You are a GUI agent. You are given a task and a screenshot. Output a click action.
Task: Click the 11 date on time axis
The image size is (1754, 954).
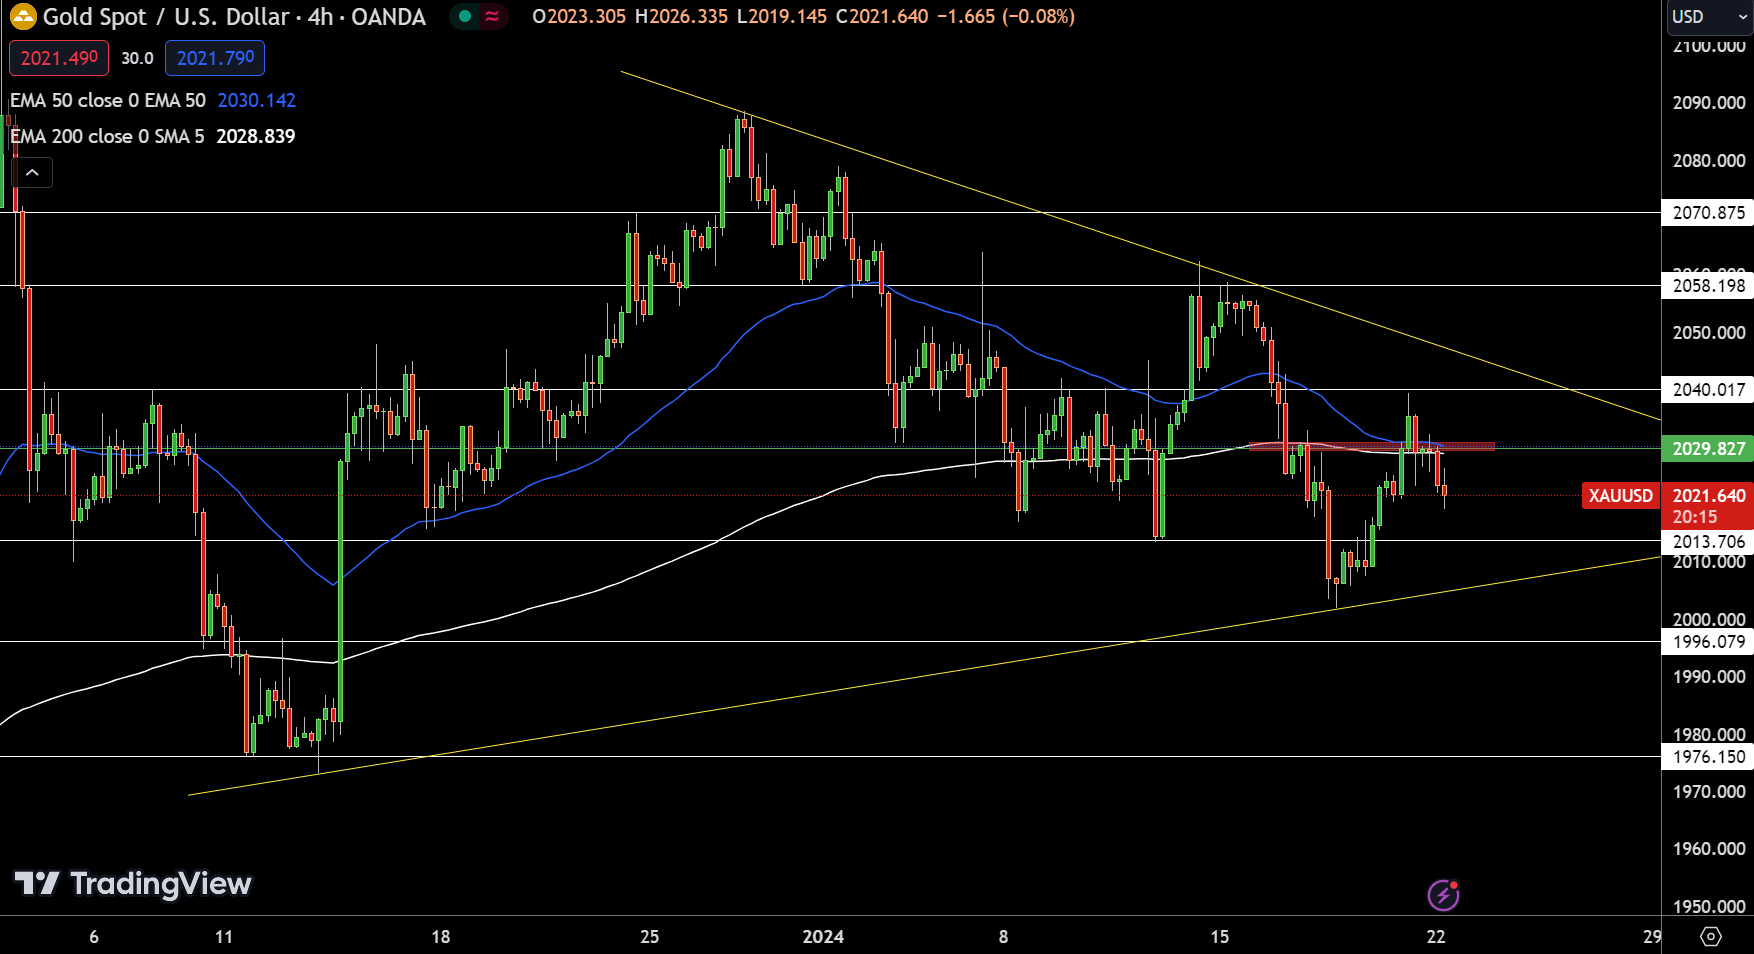[x=224, y=937]
